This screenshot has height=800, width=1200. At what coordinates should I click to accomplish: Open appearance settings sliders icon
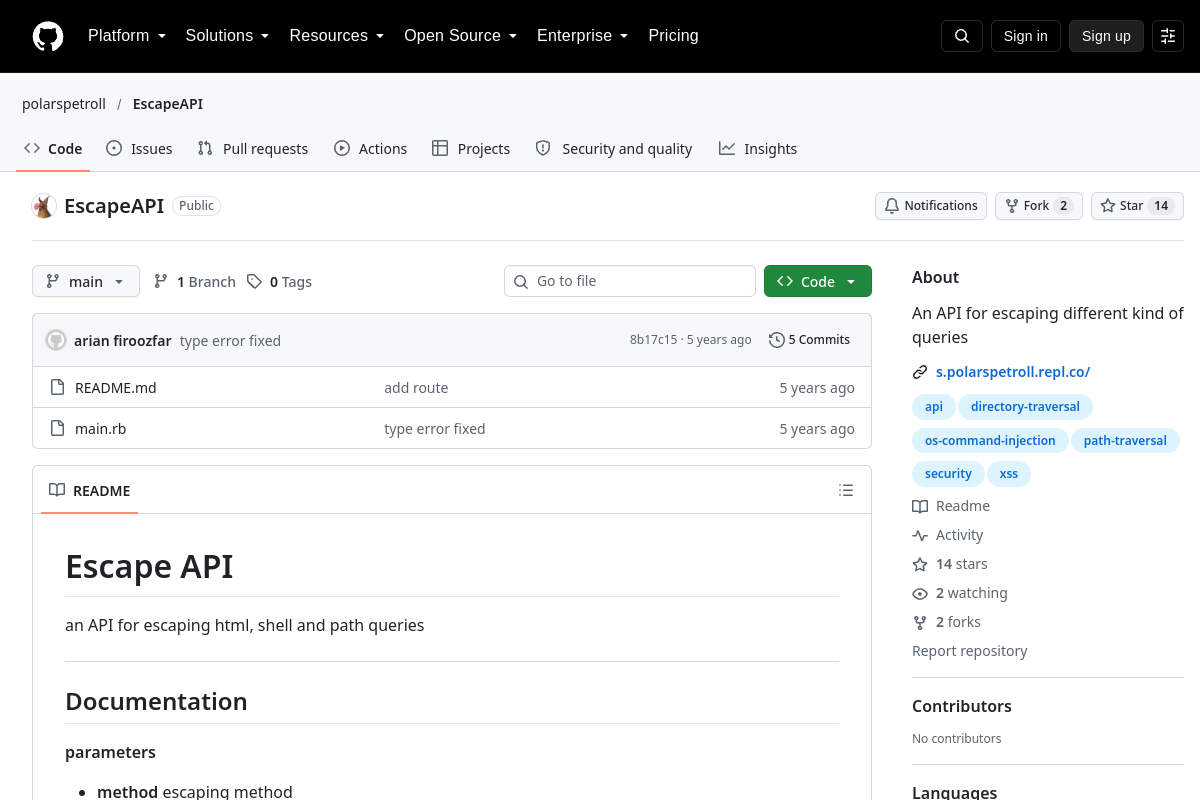click(1168, 36)
